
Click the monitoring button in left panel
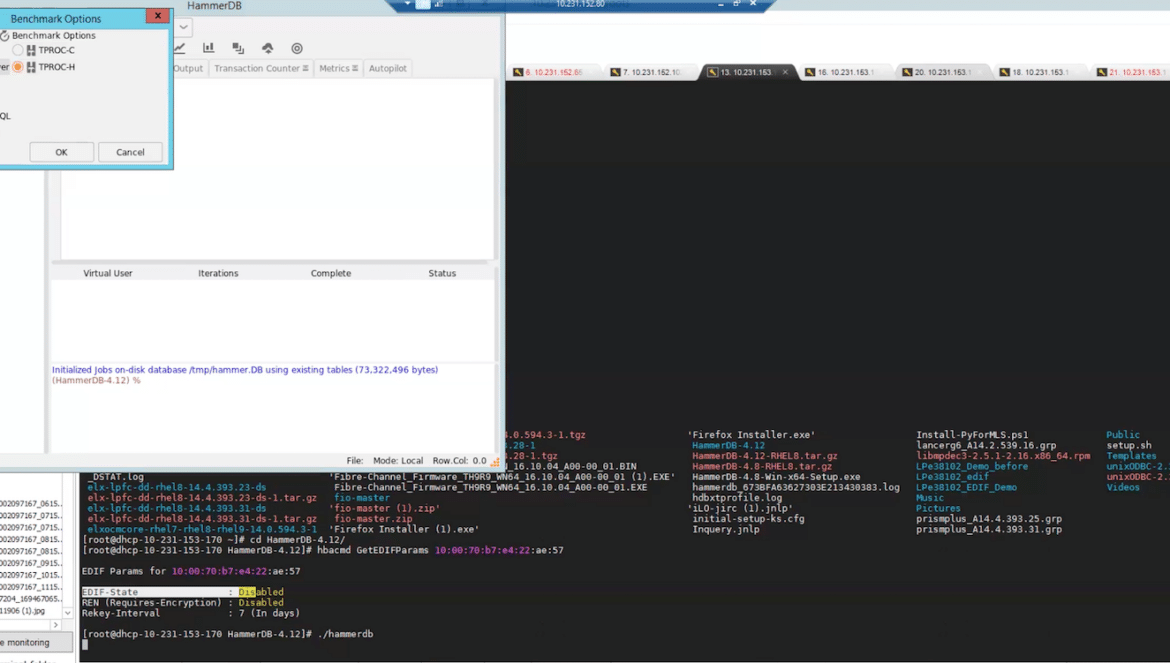[36, 642]
